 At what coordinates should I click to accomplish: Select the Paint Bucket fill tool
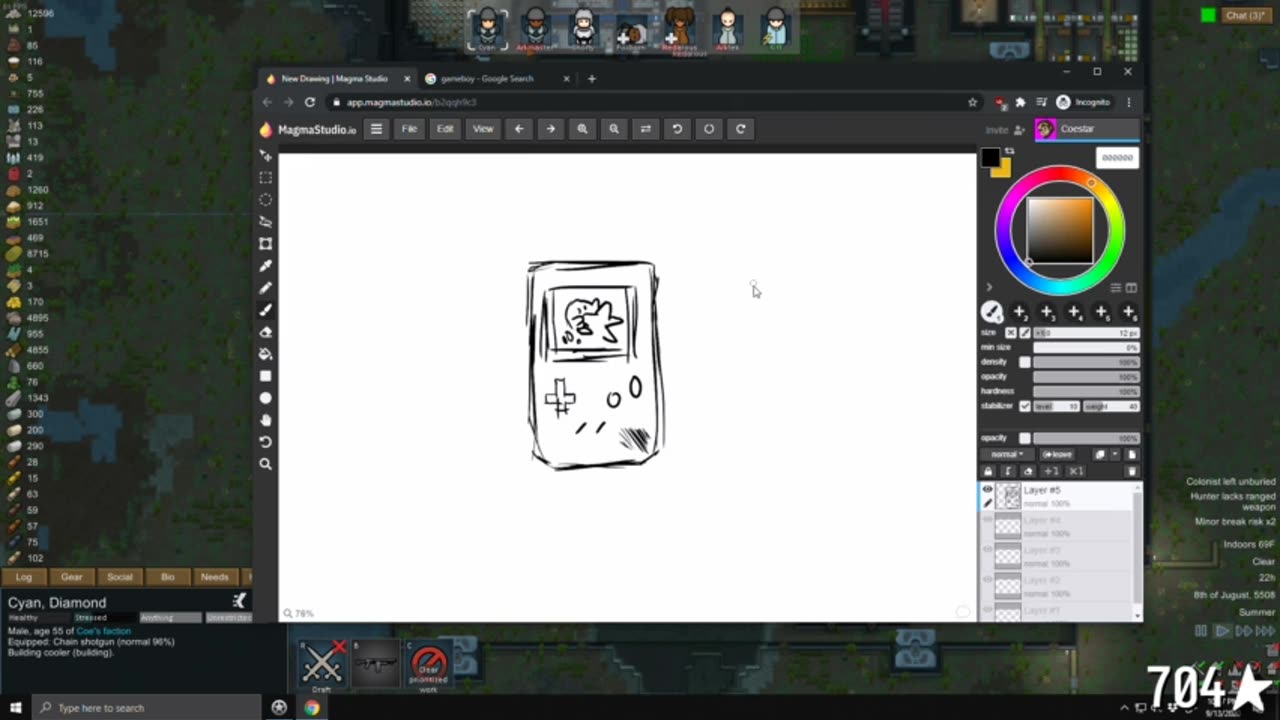pyautogui.click(x=265, y=354)
